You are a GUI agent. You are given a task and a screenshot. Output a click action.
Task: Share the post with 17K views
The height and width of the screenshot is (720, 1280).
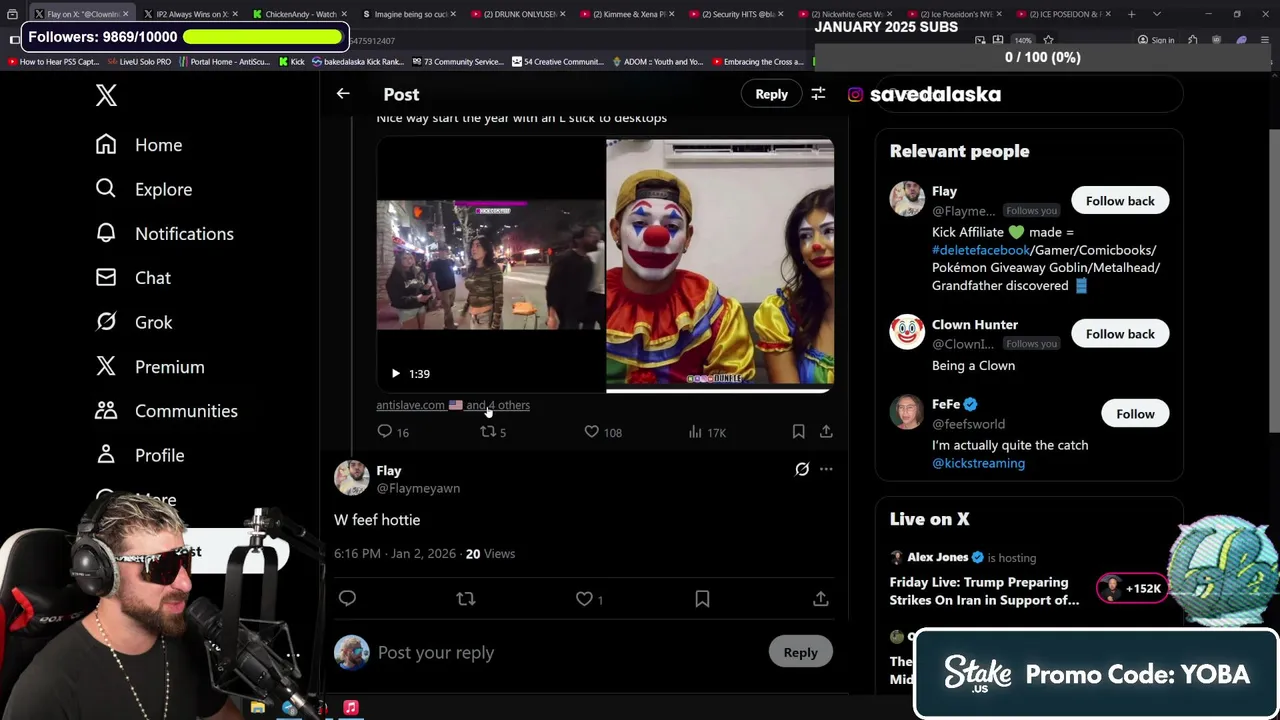tap(826, 432)
